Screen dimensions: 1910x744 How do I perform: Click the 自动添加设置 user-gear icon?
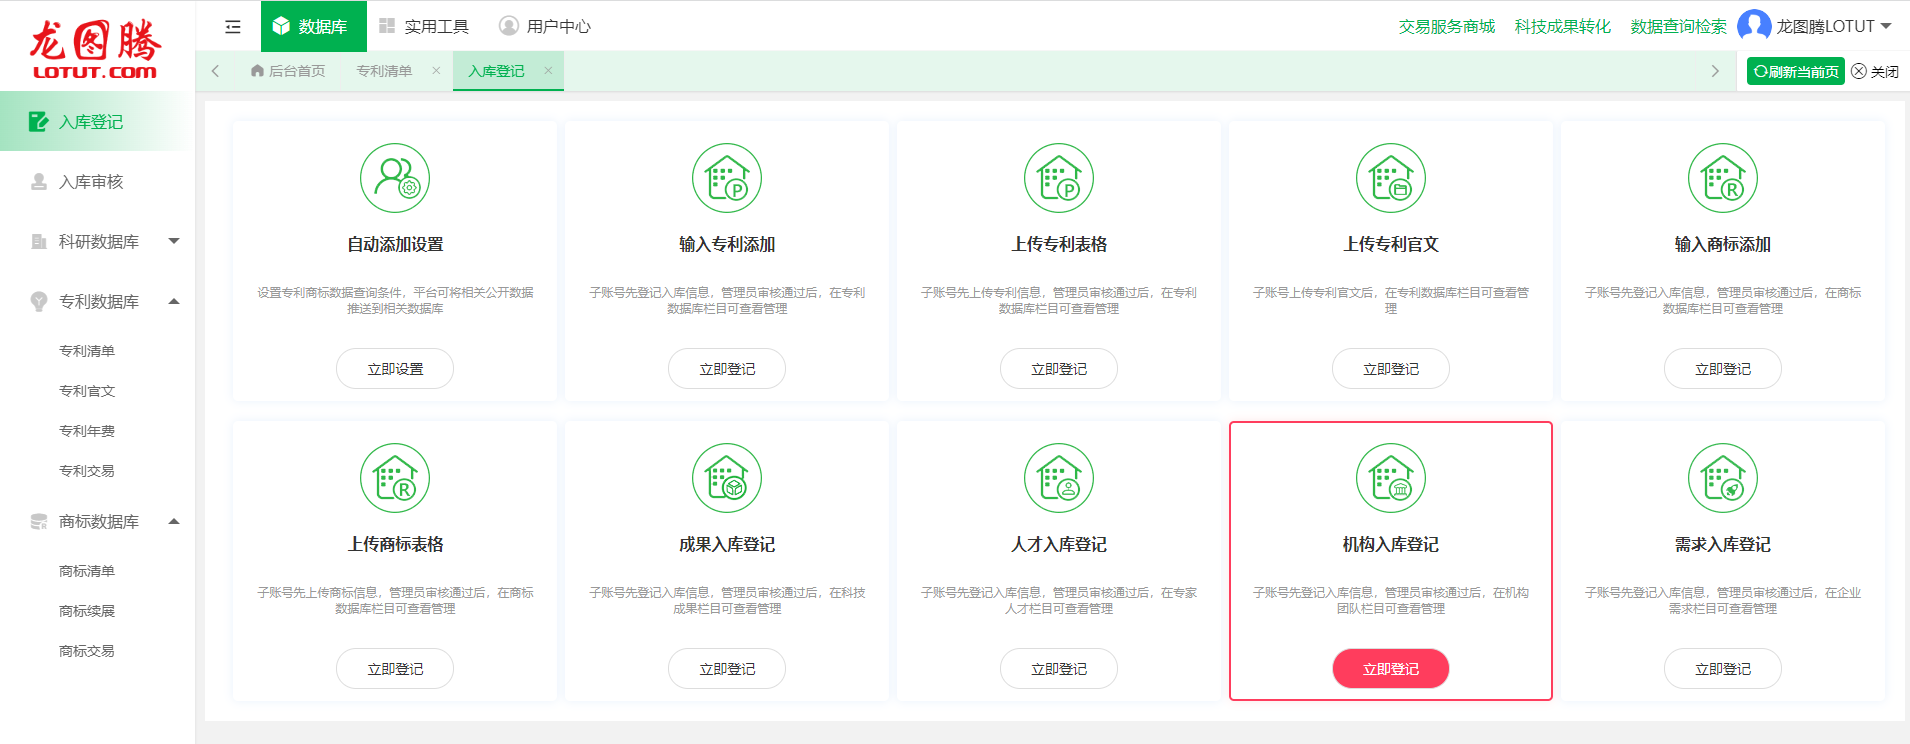pos(395,178)
